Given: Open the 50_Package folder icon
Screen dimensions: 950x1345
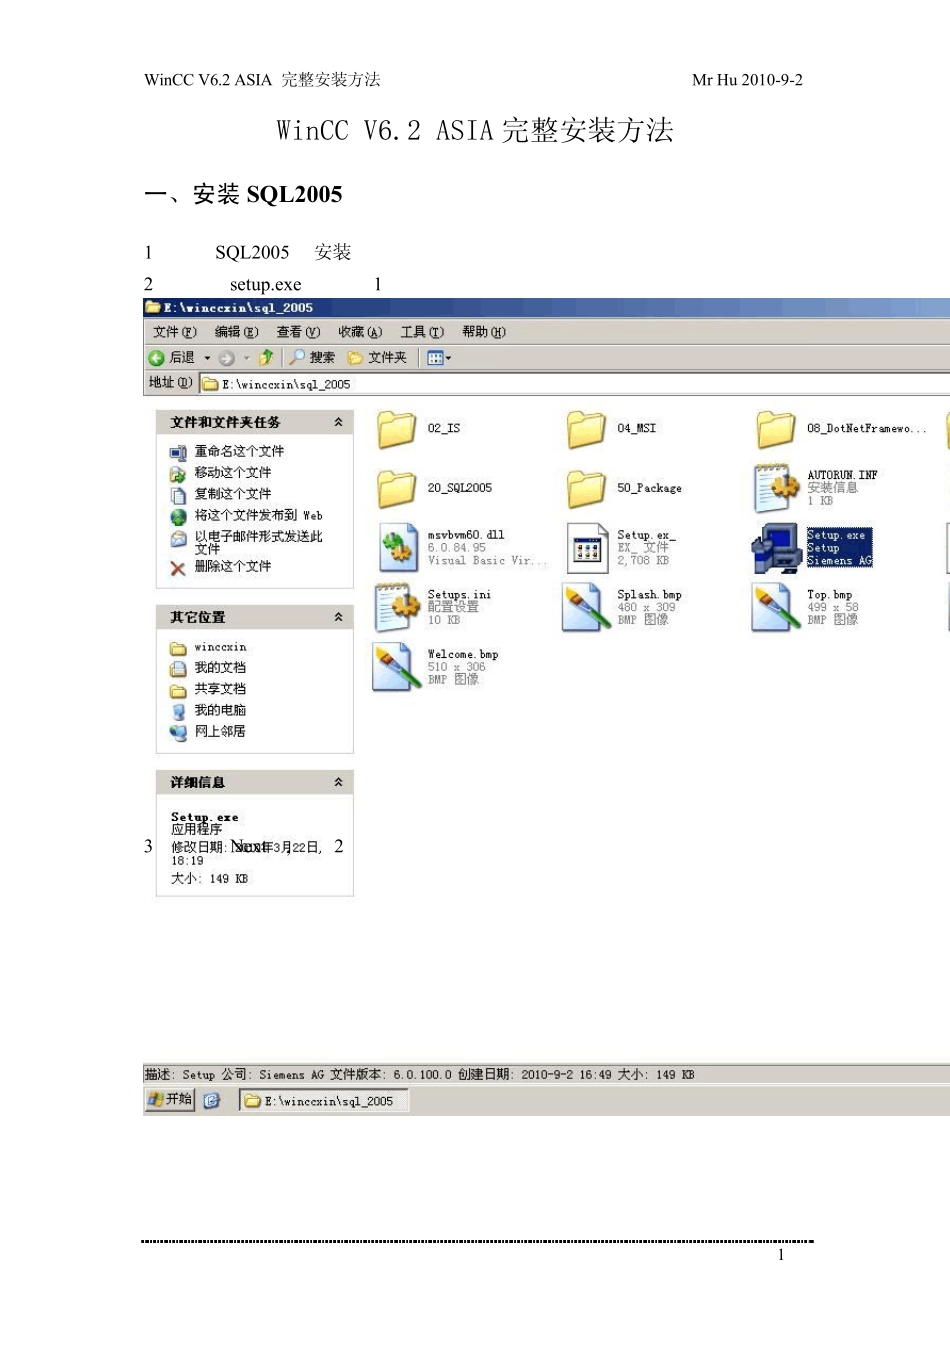Looking at the screenshot, I should coord(586,489).
